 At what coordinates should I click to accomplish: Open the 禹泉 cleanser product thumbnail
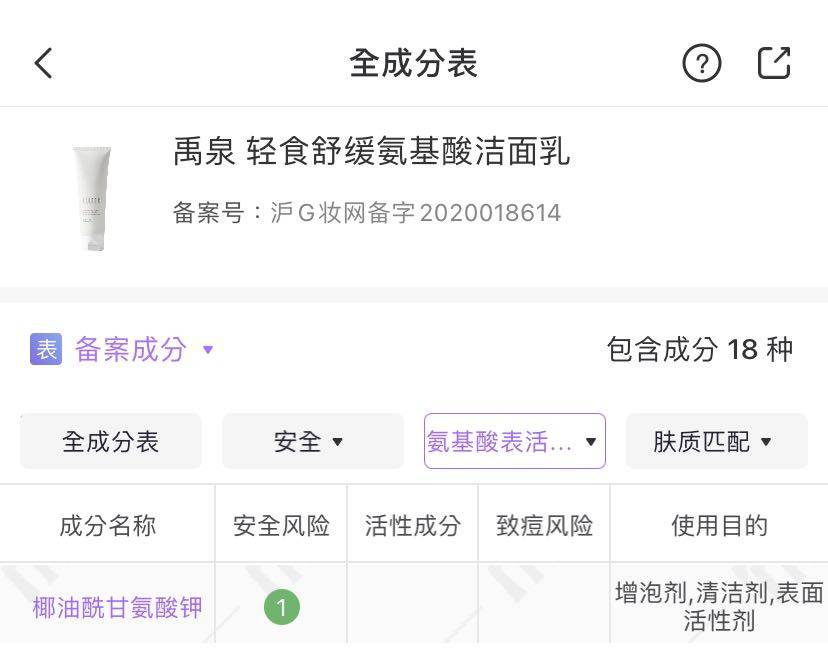pyautogui.click(x=90, y=197)
